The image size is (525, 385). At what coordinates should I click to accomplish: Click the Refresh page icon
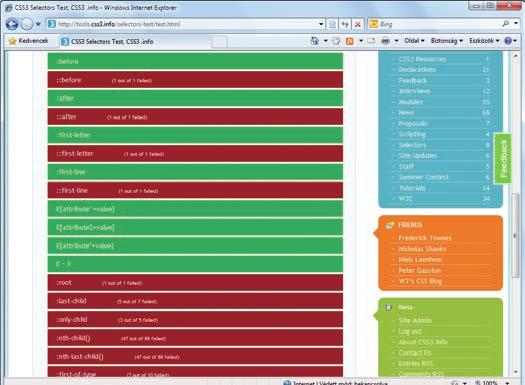tap(345, 24)
